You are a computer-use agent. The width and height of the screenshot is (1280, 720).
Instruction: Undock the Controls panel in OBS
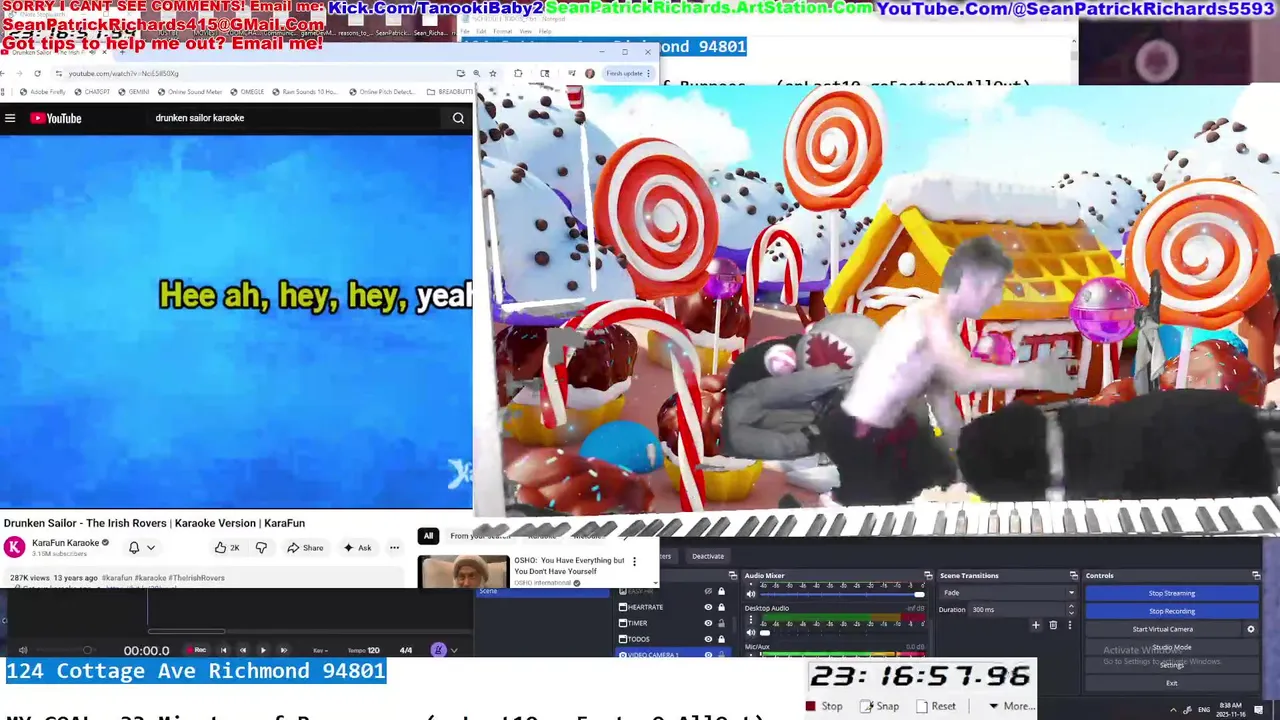tap(1256, 575)
